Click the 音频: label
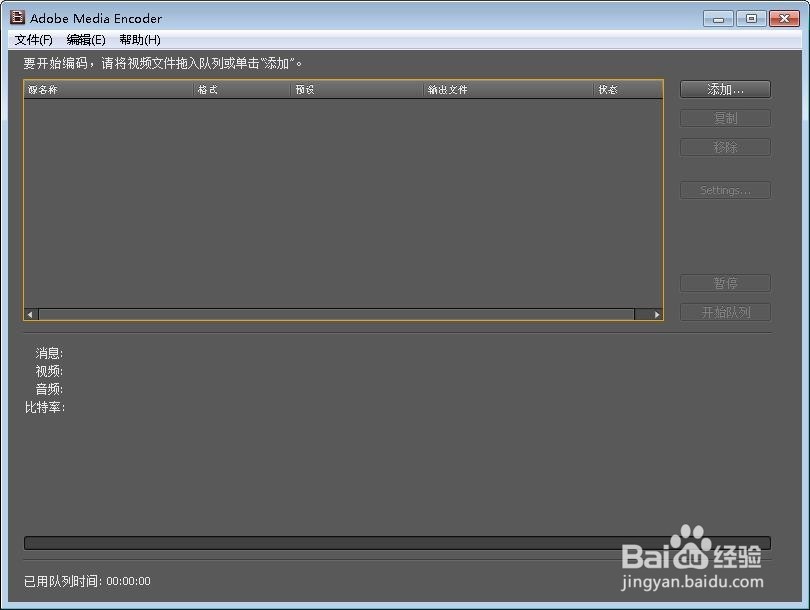The height and width of the screenshot is (610, 810). [49, 389]
